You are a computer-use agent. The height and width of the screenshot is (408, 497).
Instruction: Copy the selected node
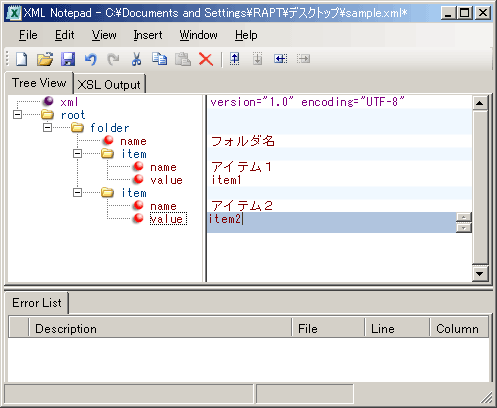pos(160,59)
